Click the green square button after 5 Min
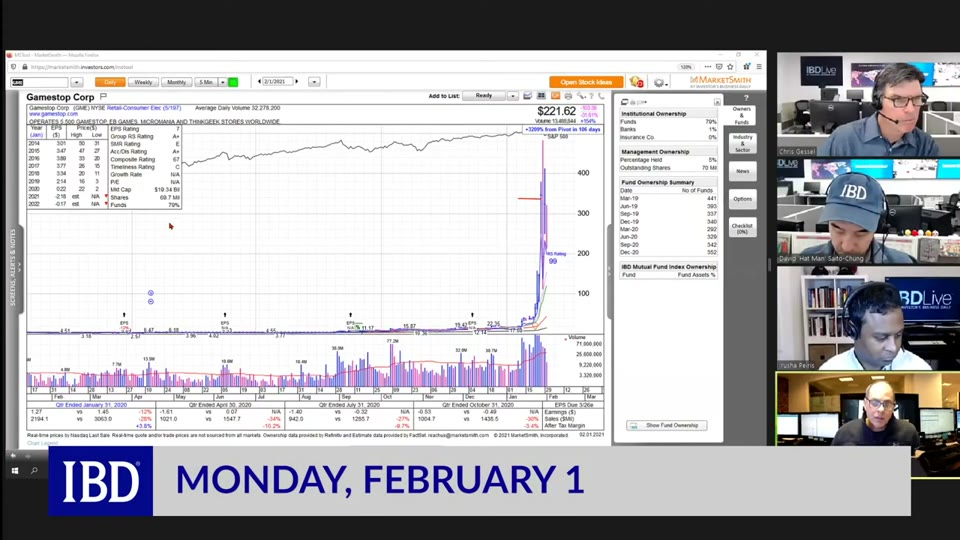The width and height of the screenshot is (960, 540). pos(233,82)
